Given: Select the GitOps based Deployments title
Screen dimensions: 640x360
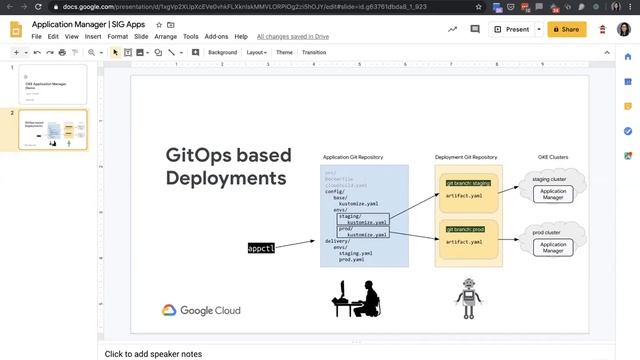Looking at the screenshot, I should 229,167.
